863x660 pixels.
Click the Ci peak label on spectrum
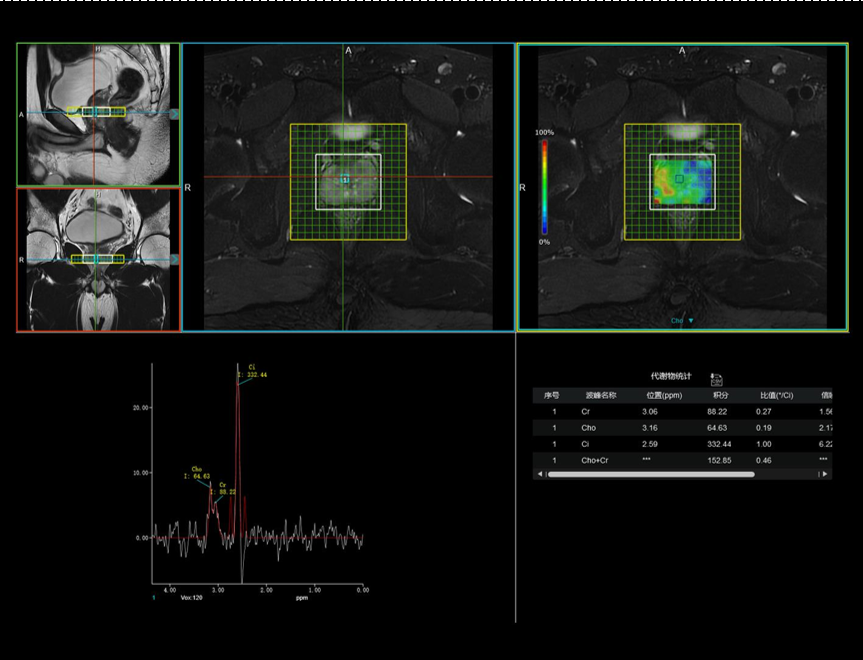(252, 370)
